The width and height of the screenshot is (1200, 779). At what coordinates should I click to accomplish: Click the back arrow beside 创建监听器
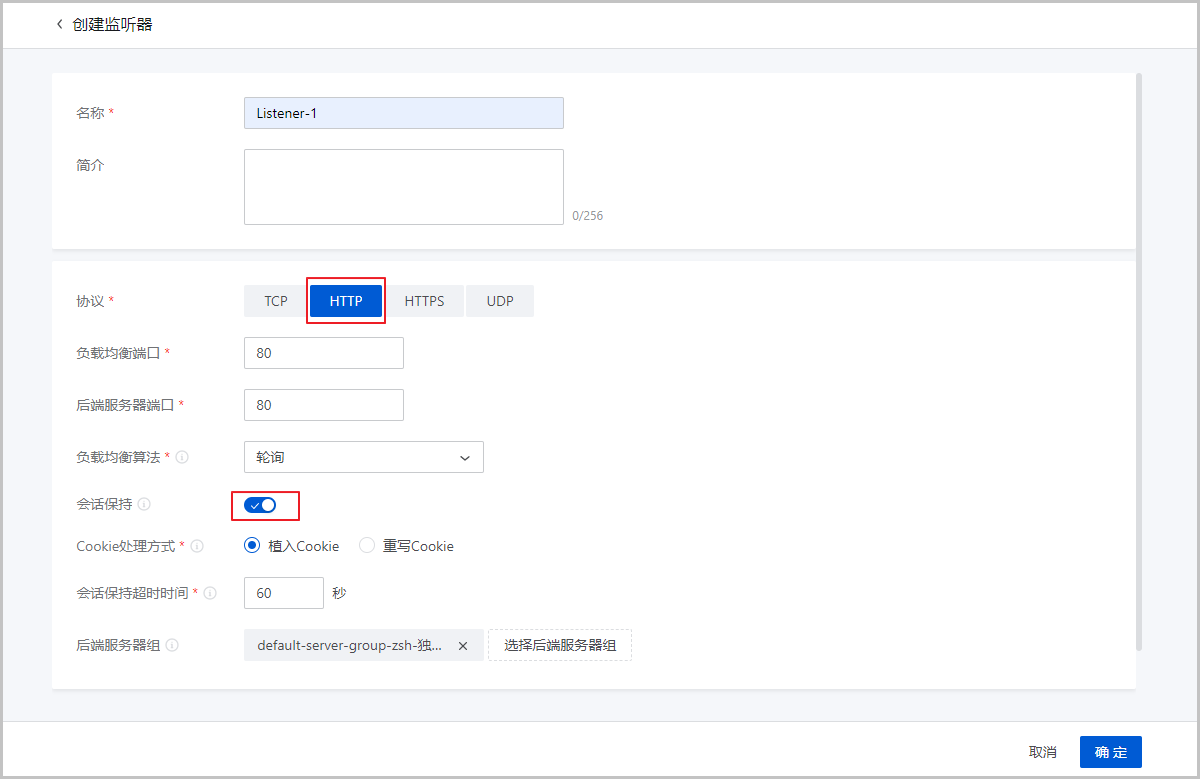pyautogui.click(x=59, y=24)
